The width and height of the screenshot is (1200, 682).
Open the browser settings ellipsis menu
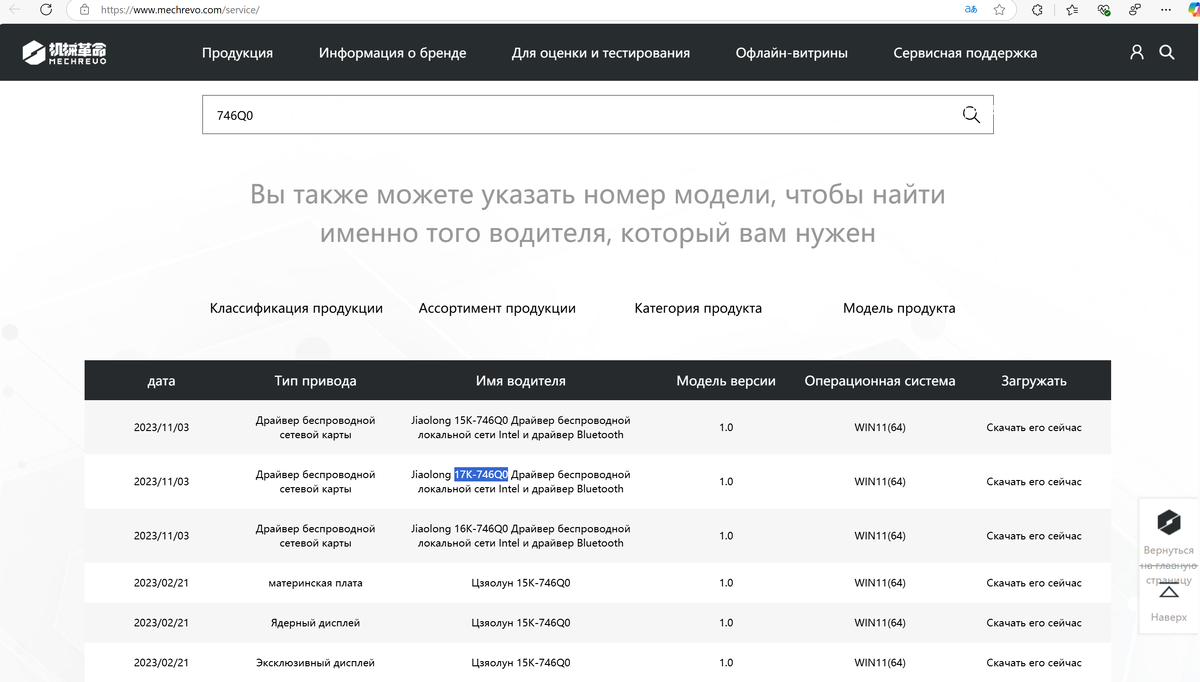tap(1166, 11)
